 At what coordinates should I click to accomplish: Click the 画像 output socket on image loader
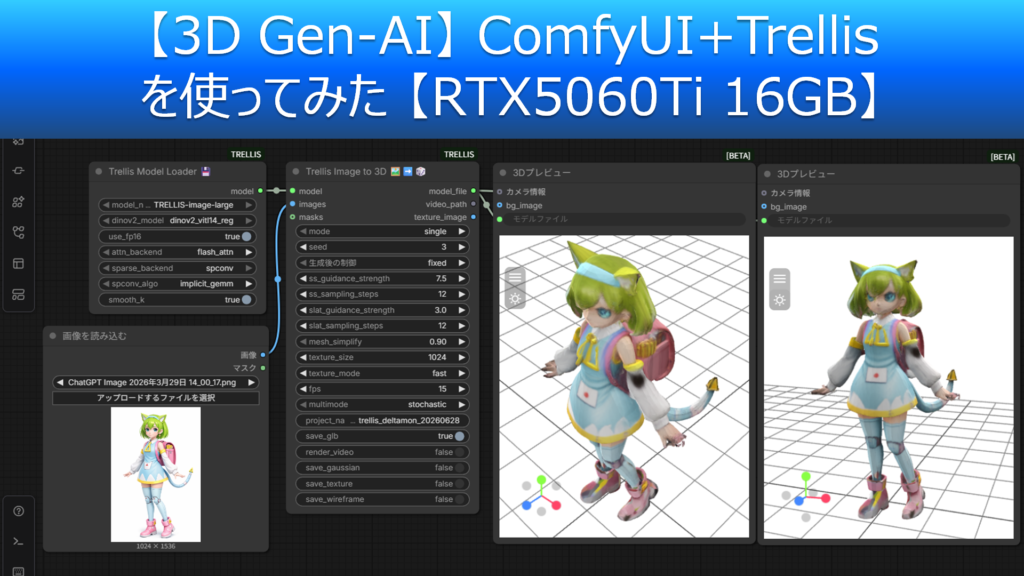point(263,355)
